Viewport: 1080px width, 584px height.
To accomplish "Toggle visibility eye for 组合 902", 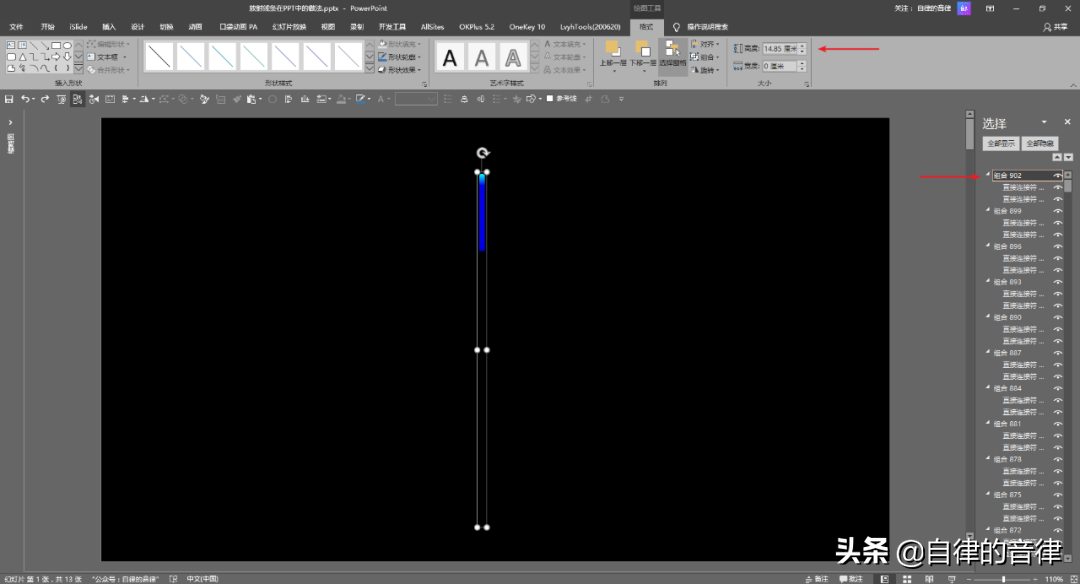I will click(1057, 176).
